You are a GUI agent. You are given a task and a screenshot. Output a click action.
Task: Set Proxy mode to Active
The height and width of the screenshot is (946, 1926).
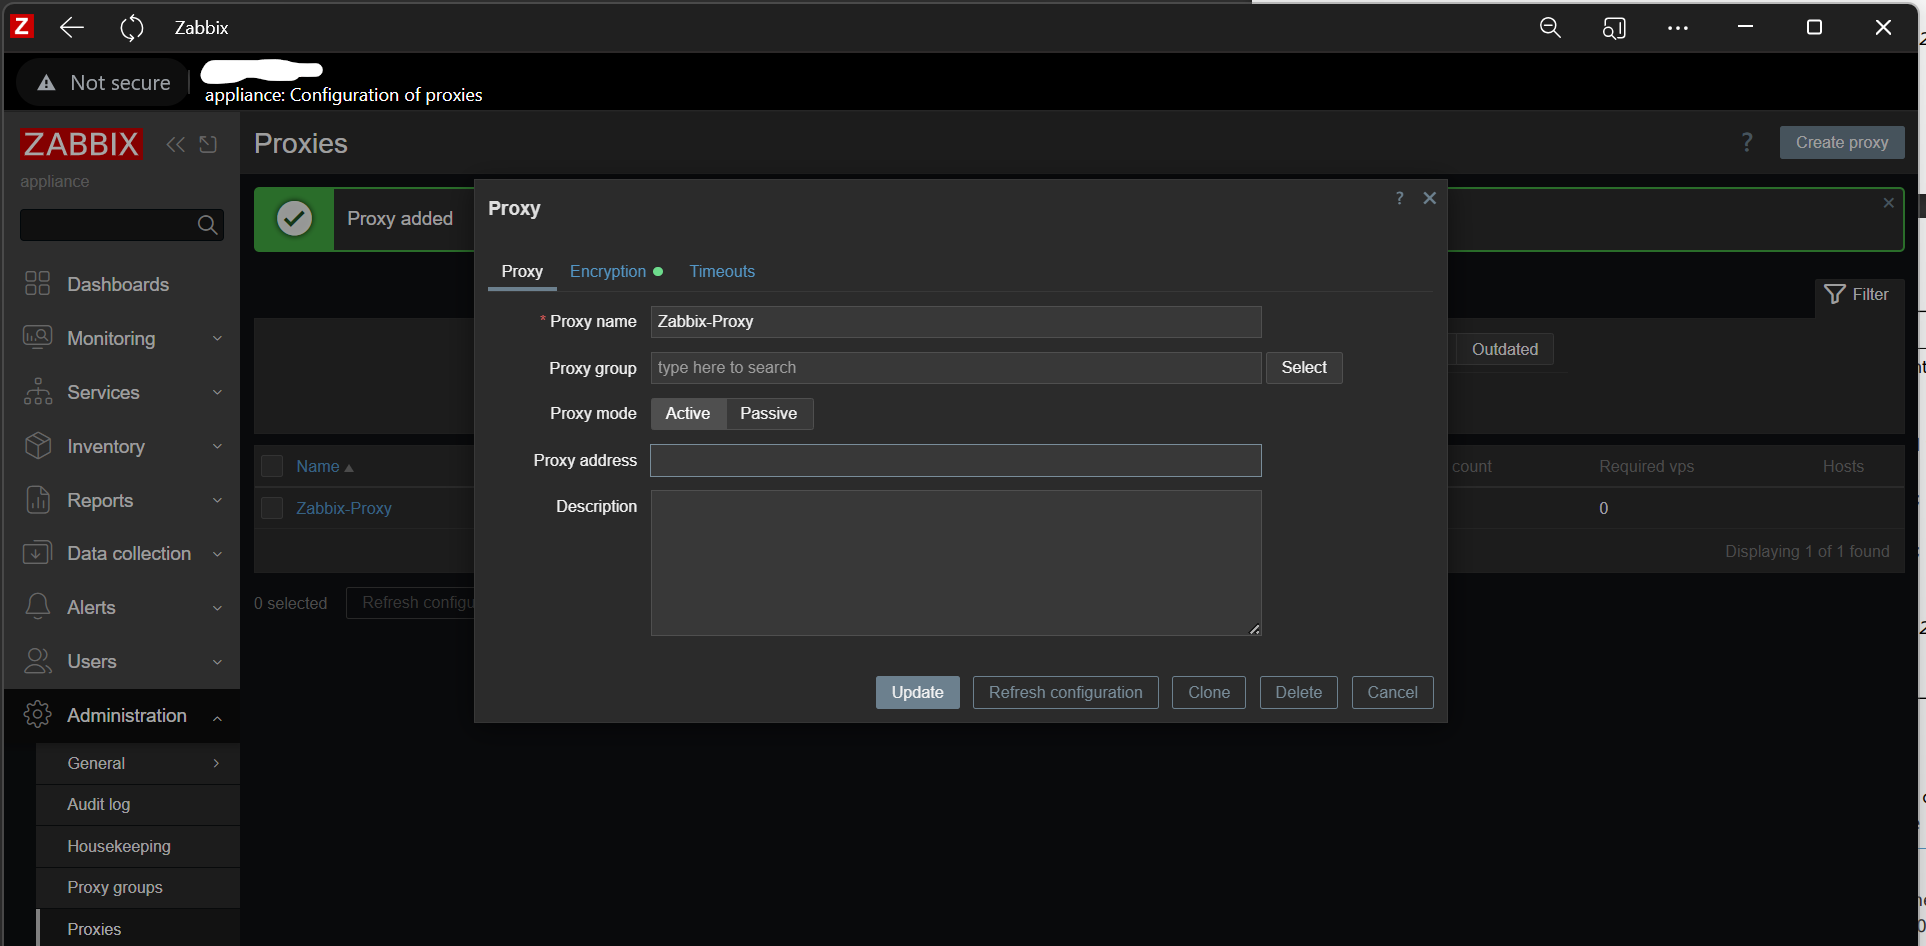pyautogui.click(x=688, y=414)
